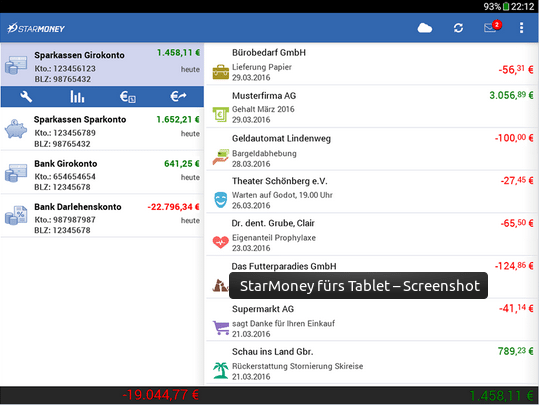The image size is (539, 405).
Task: Refresh accounts with the sync arrows icon
Action: [458, 28]
